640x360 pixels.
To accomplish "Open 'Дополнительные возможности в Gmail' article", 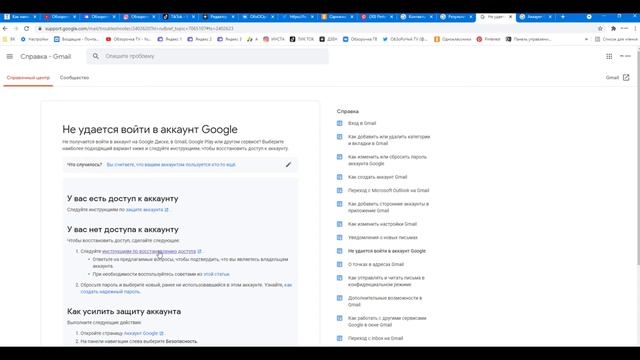I will pyautogui.click(x=385, y=301).
